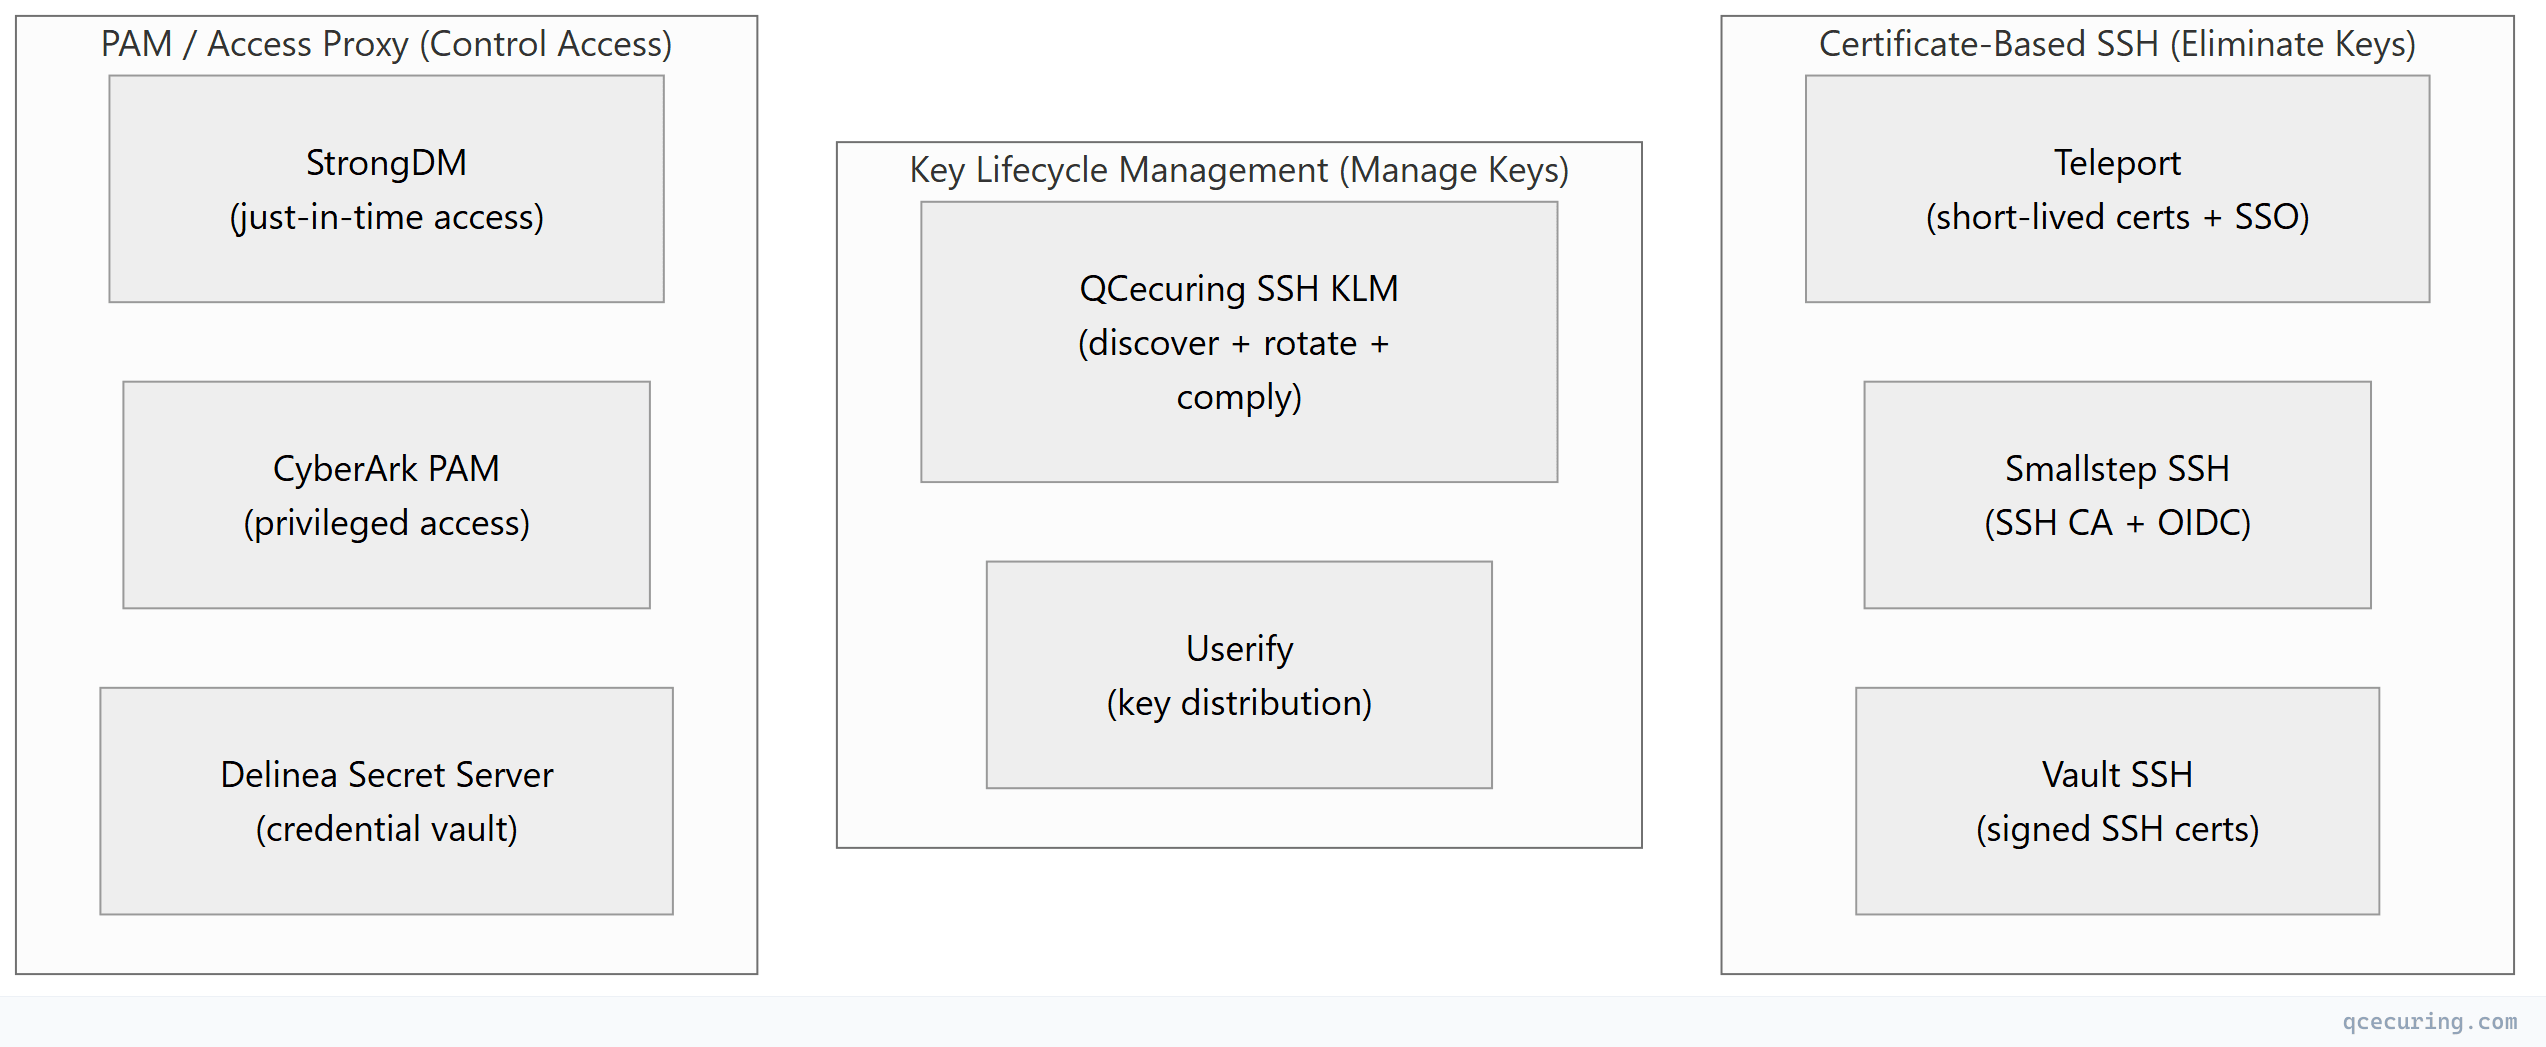Click the '(key distribution)' subtitle text

pyautogui.click(x=1239, y=703)
